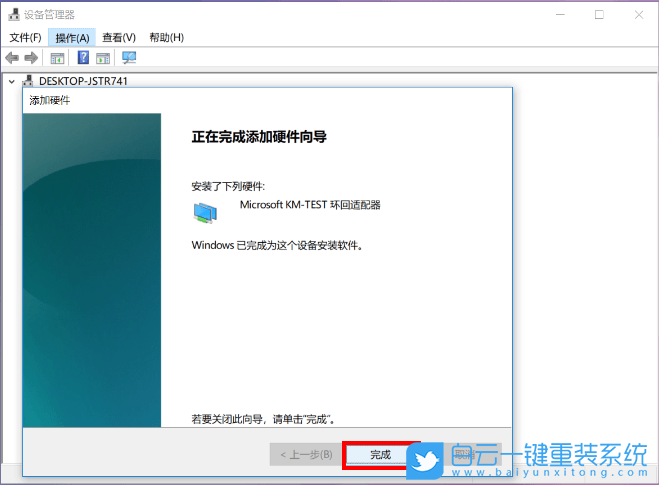Open the 文件(F) menu
This screenshot has height=485, width=659.
click(x=25, y=37)
